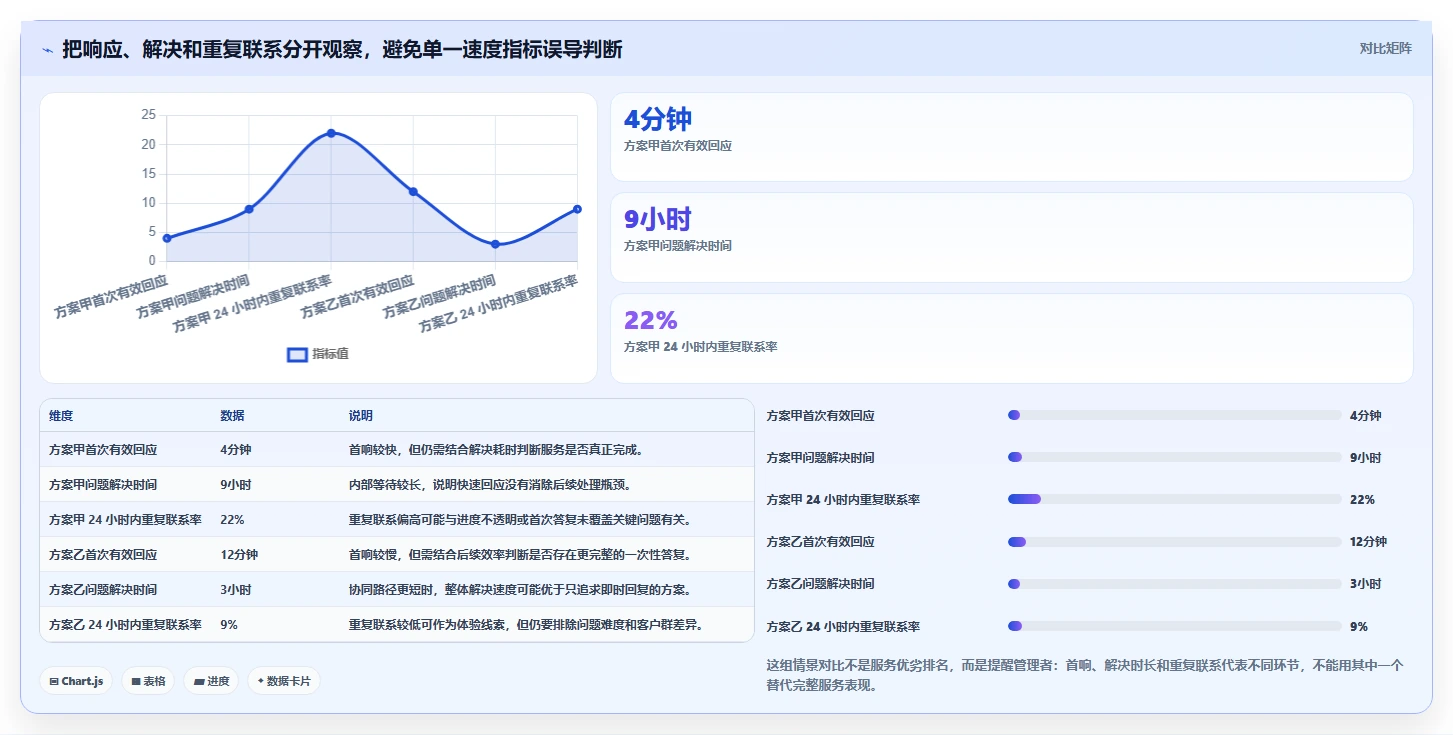This screenshot has width=1453, height=735.
Task: Select the 表格 tag
Action: pos(148,681)
